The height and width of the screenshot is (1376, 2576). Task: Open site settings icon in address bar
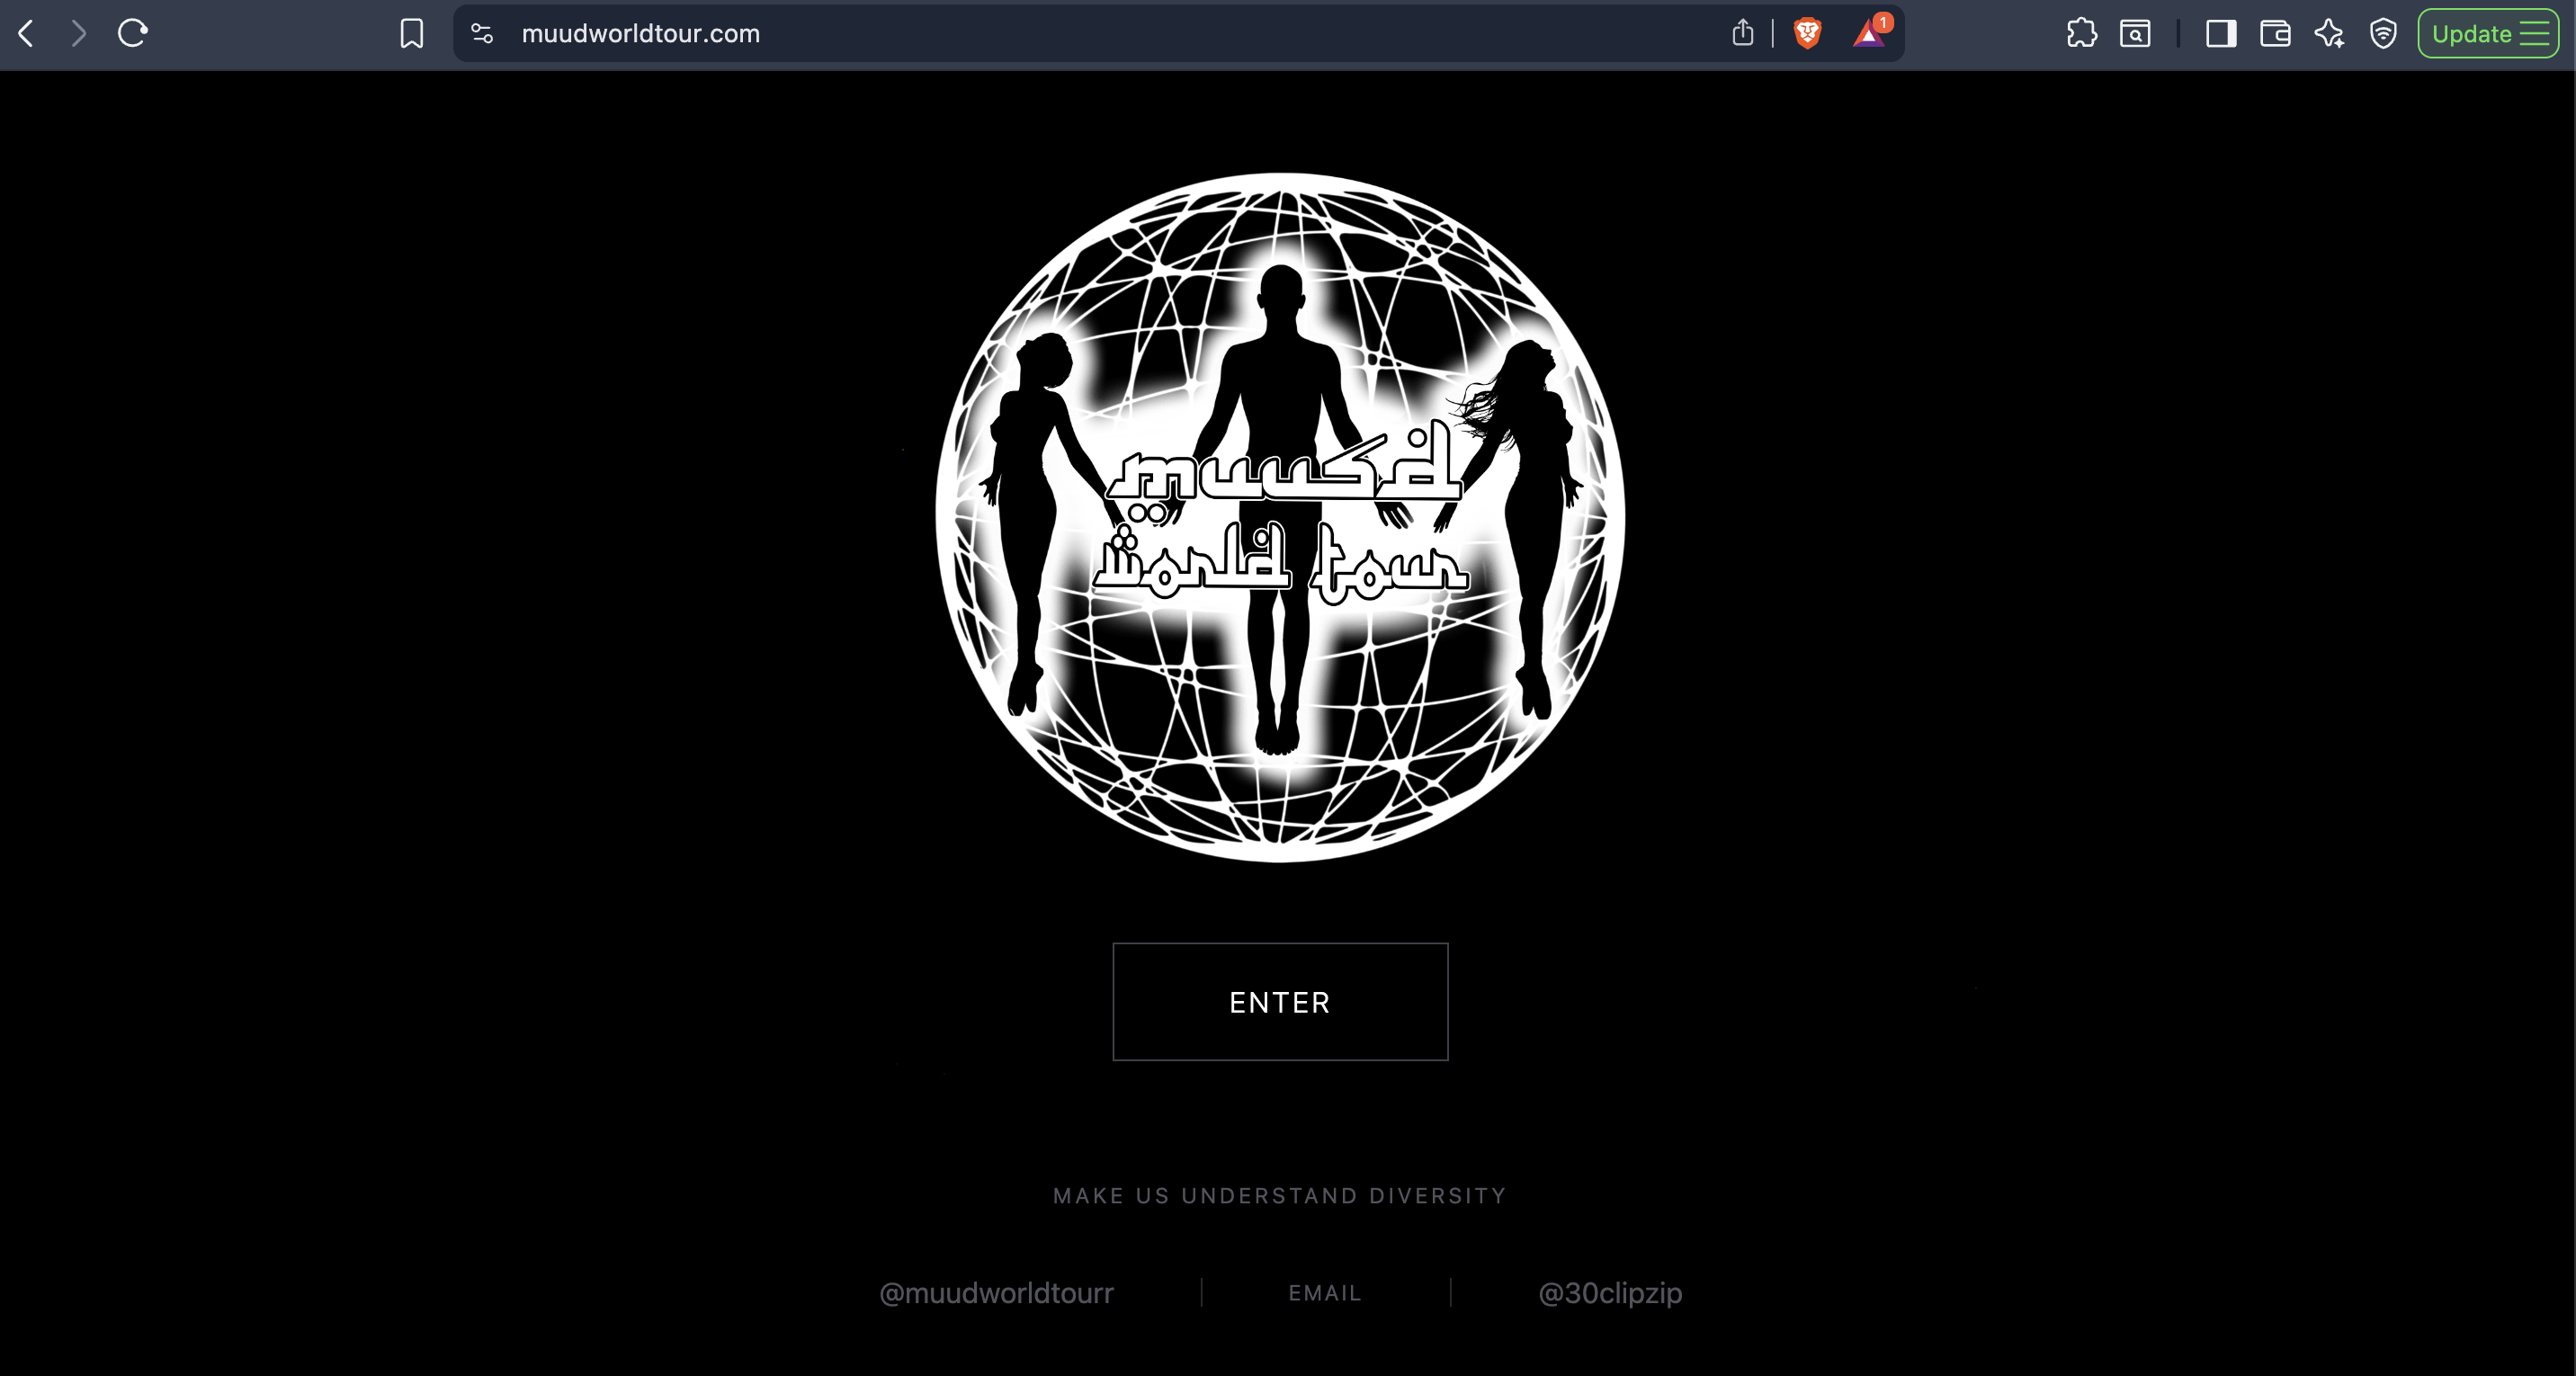coord(482,34)
